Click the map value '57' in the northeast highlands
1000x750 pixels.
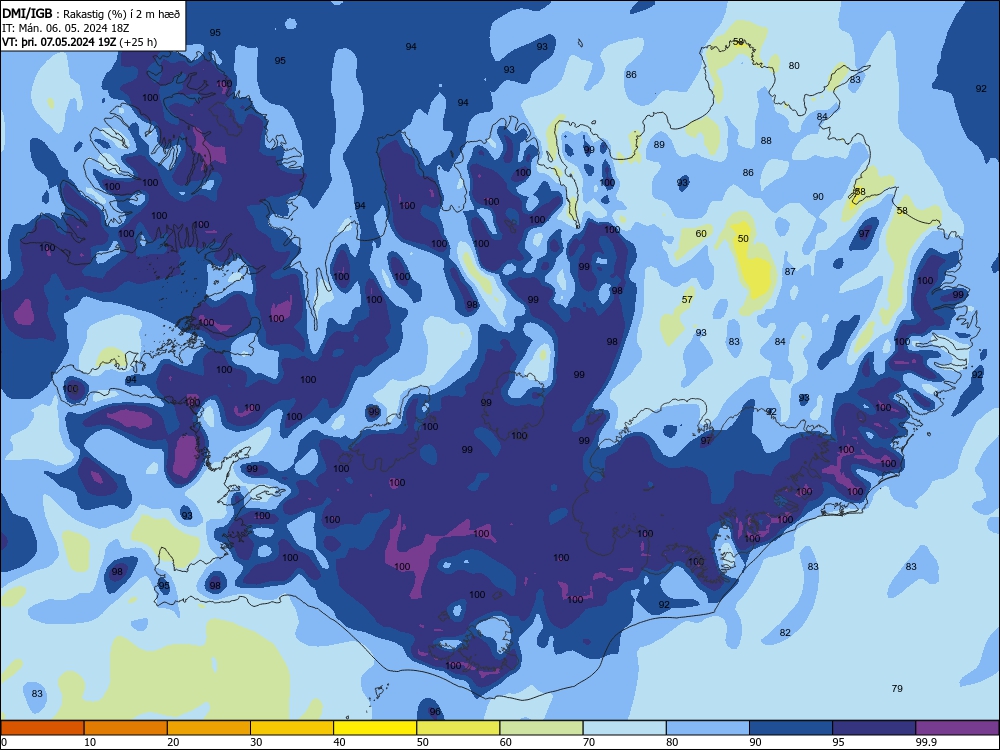click(687, 299)
